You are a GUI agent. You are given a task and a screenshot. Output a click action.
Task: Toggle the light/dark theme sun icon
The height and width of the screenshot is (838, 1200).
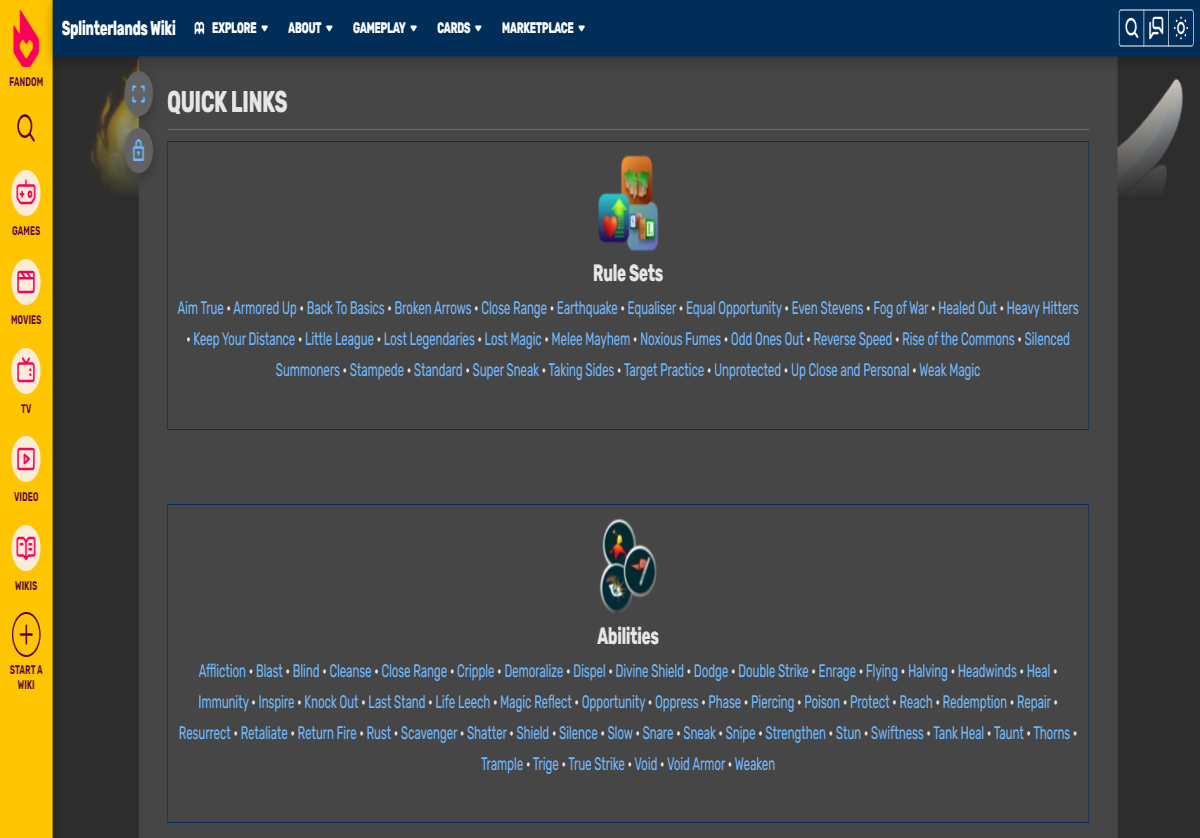[1181, 28]
